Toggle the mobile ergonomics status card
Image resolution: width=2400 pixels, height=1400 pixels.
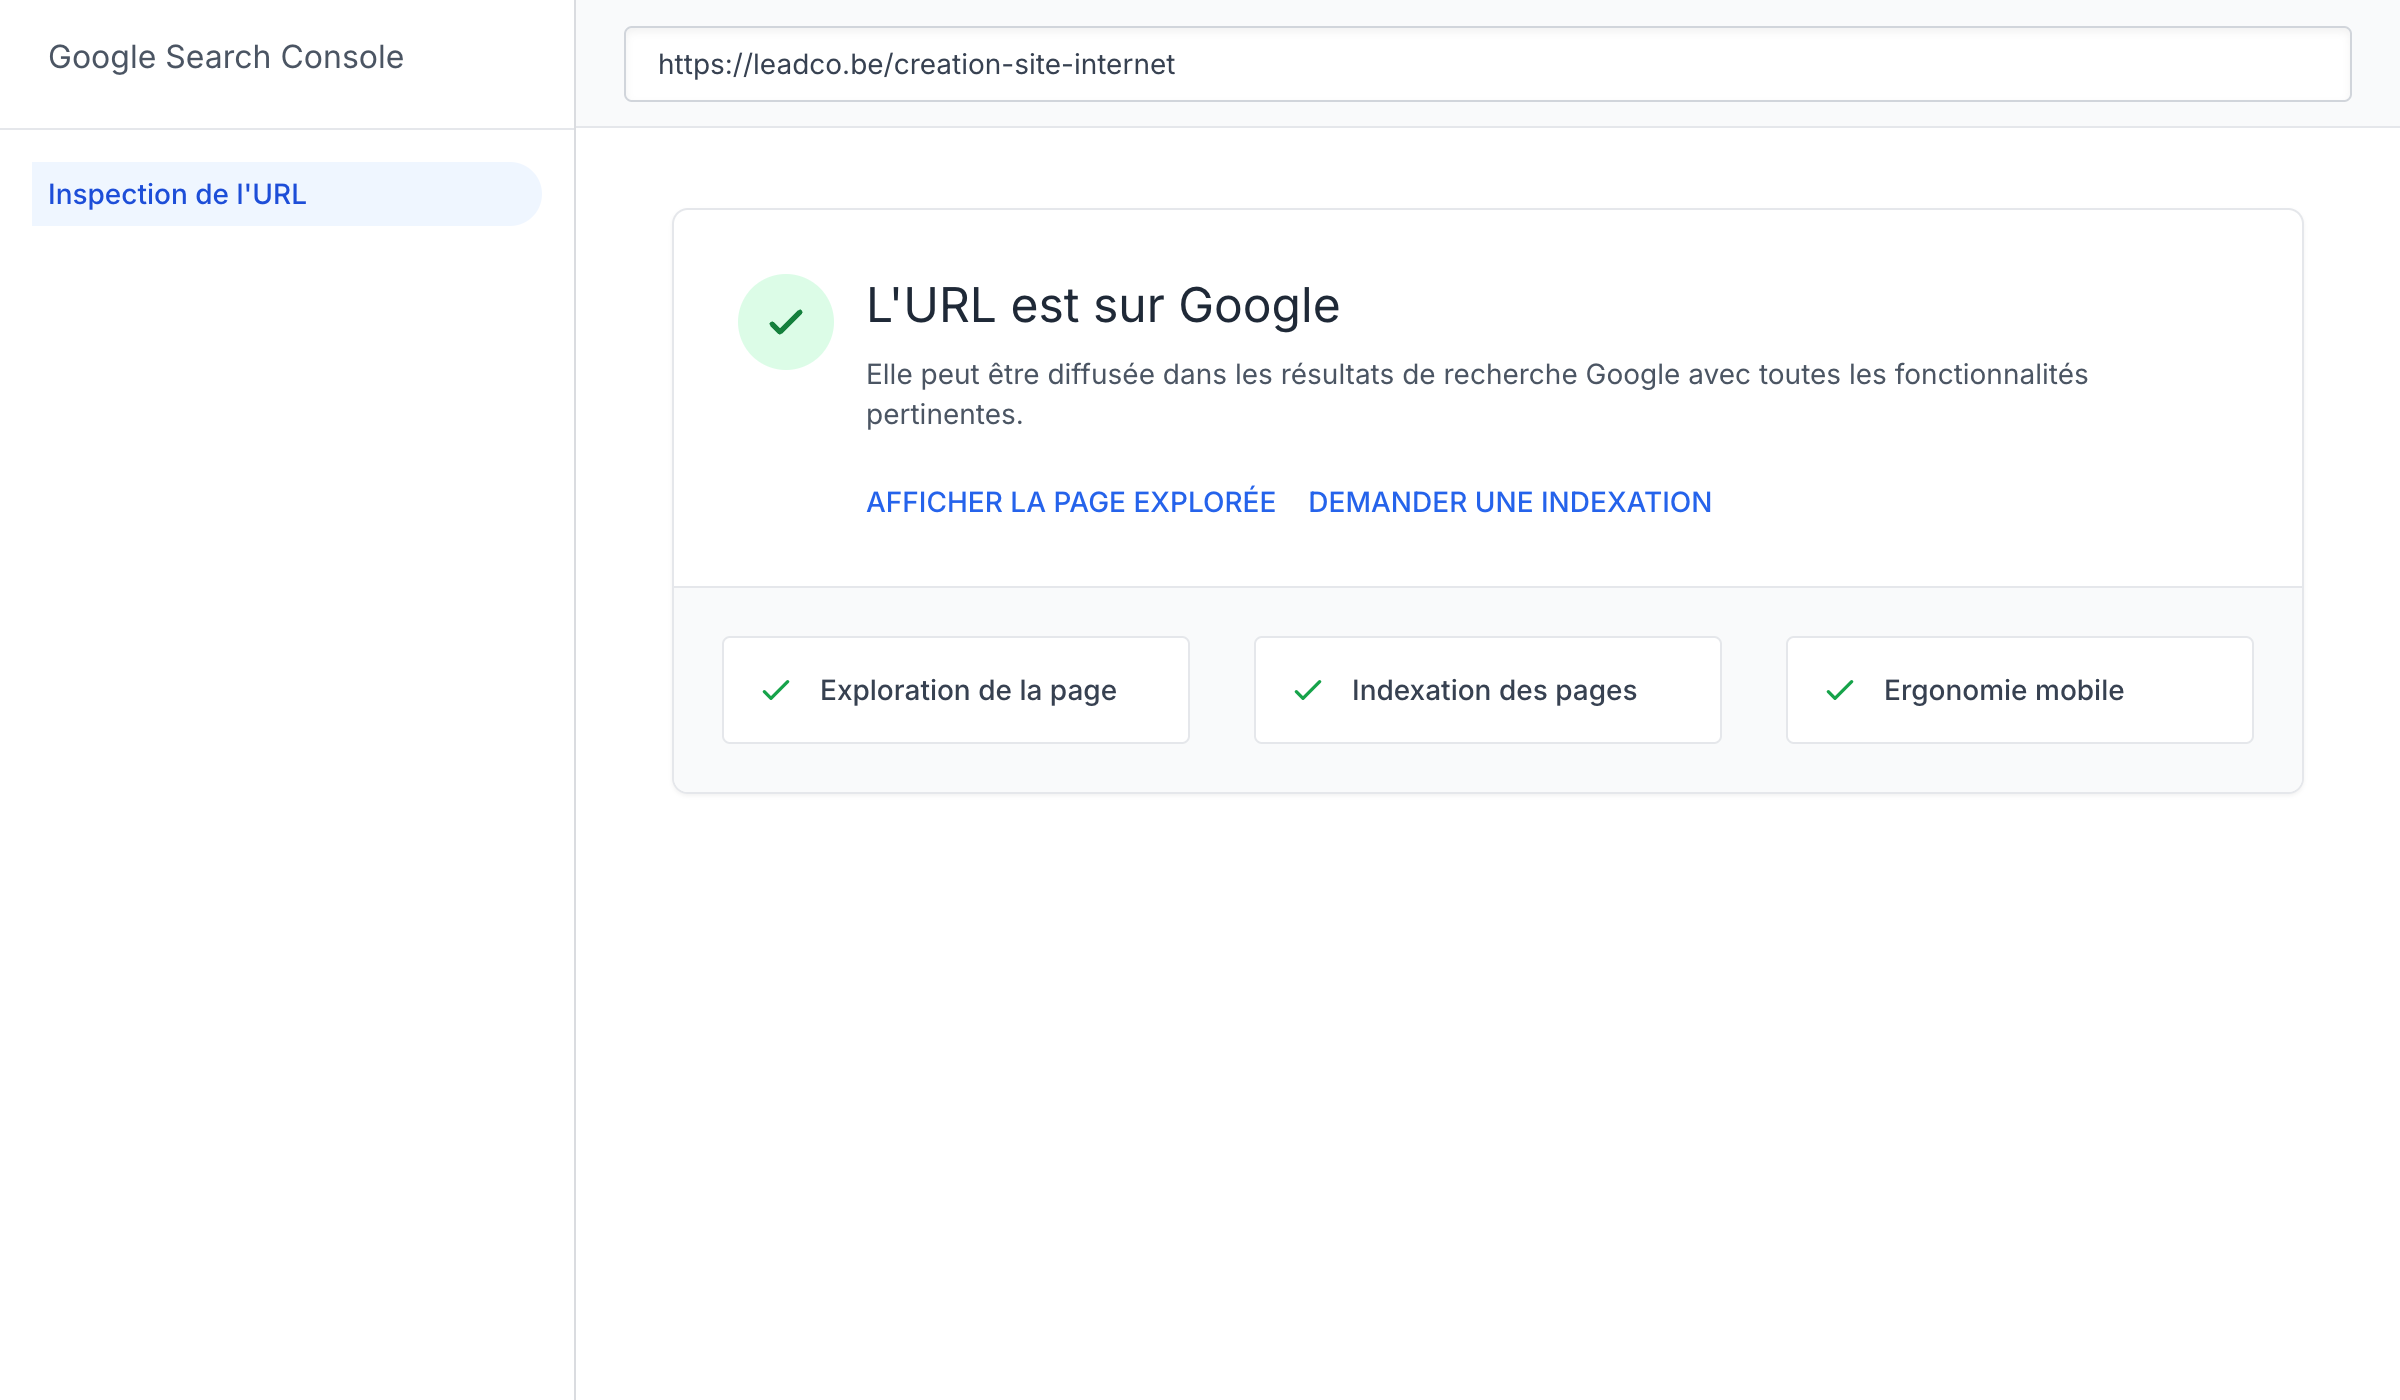(2019, 690)
